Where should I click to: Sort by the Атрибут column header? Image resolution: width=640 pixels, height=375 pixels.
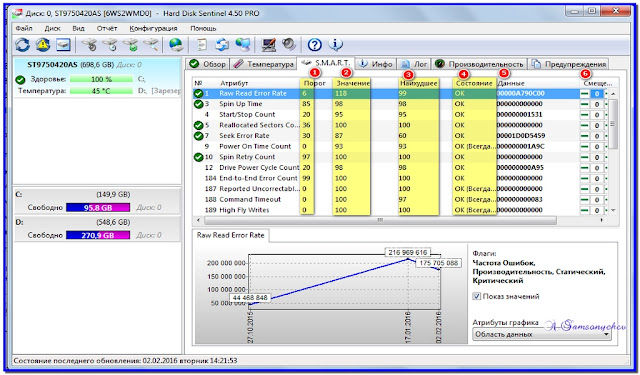tap(234, 83)
